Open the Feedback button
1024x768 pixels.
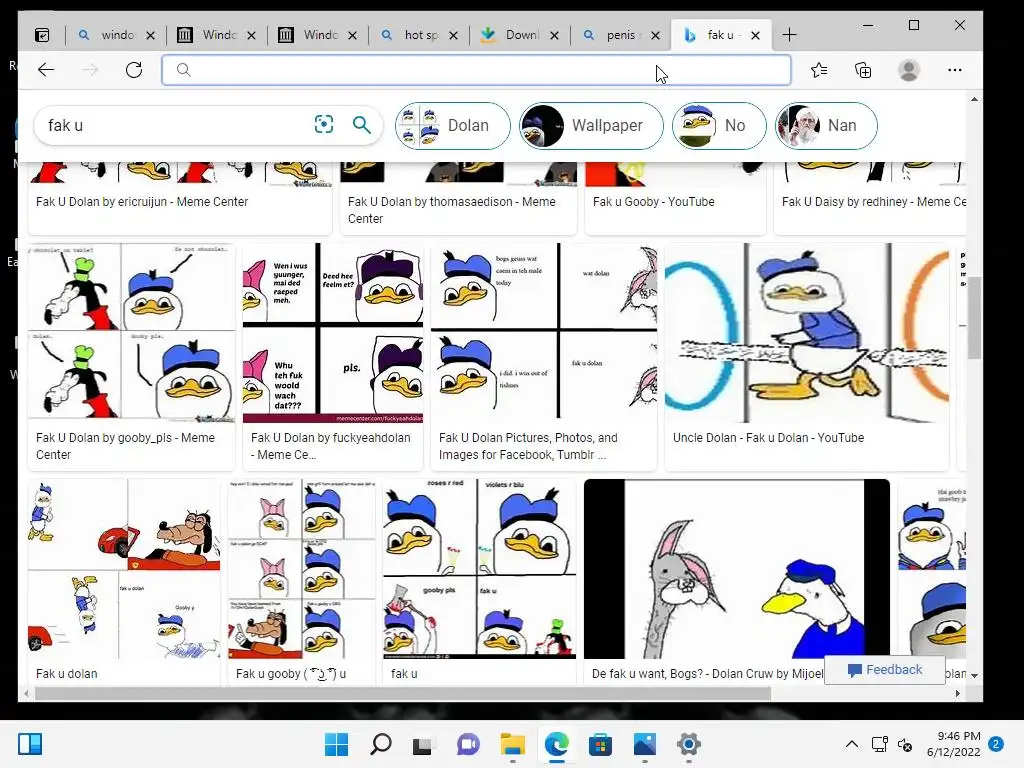[x=885, y=669]
